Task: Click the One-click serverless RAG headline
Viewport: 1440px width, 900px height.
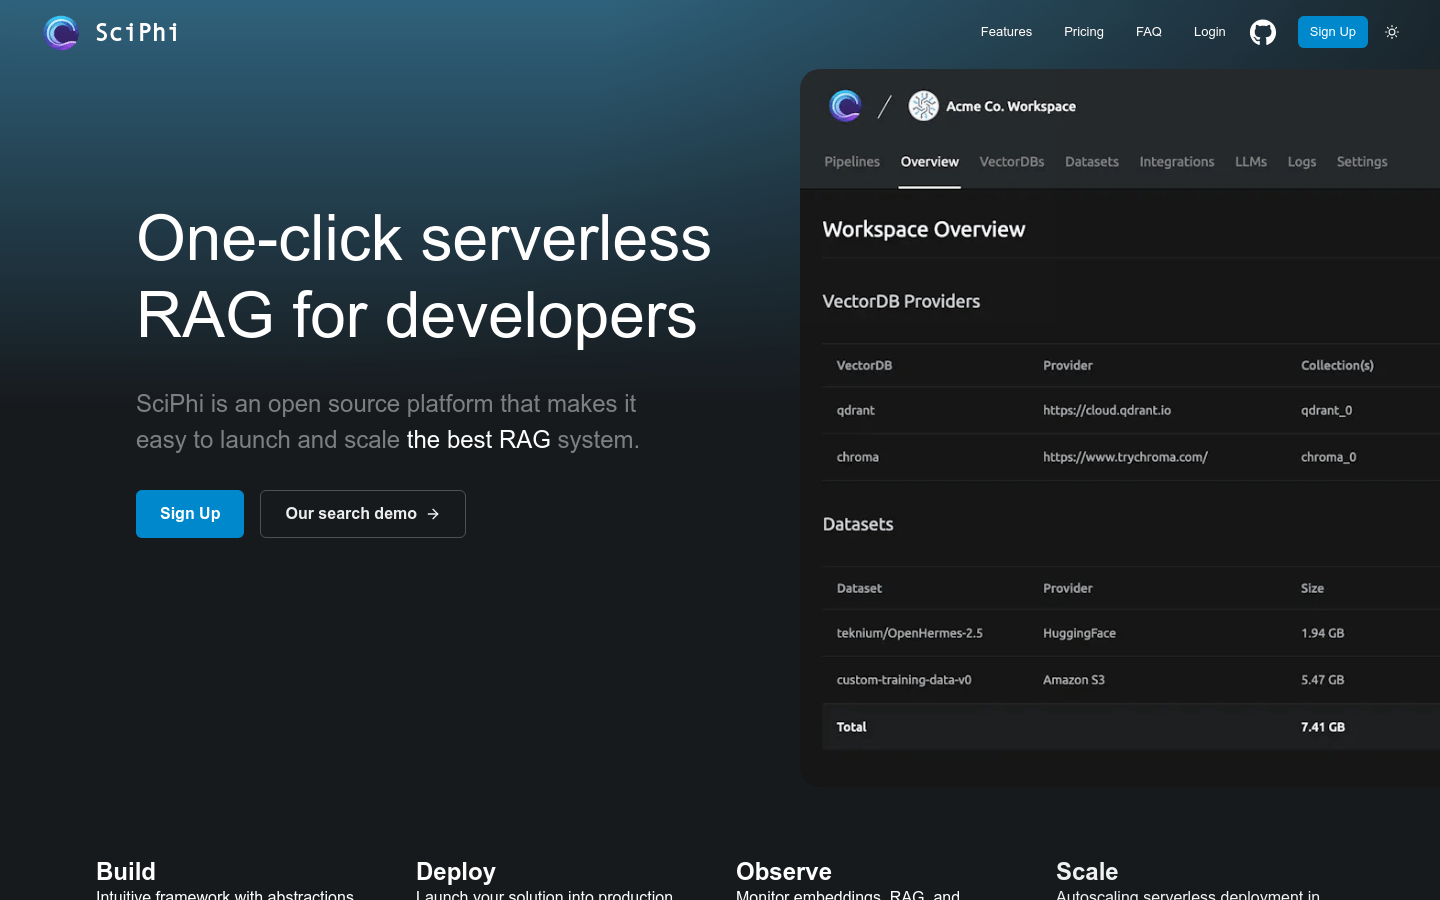Action: [424, 277]
